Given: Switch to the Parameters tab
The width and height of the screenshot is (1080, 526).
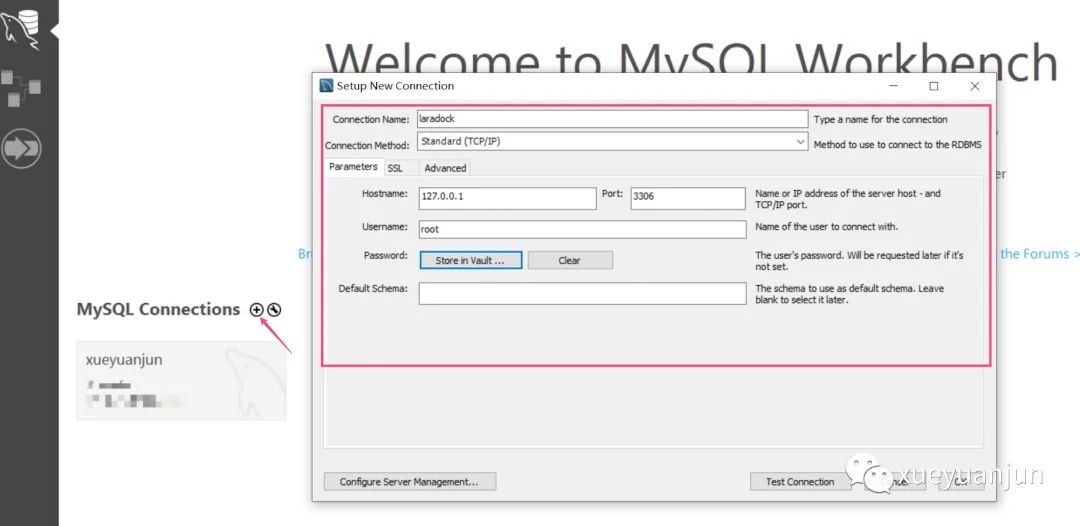Looking at the screenshot, I should pyautogui.click(x=353, y=167).
